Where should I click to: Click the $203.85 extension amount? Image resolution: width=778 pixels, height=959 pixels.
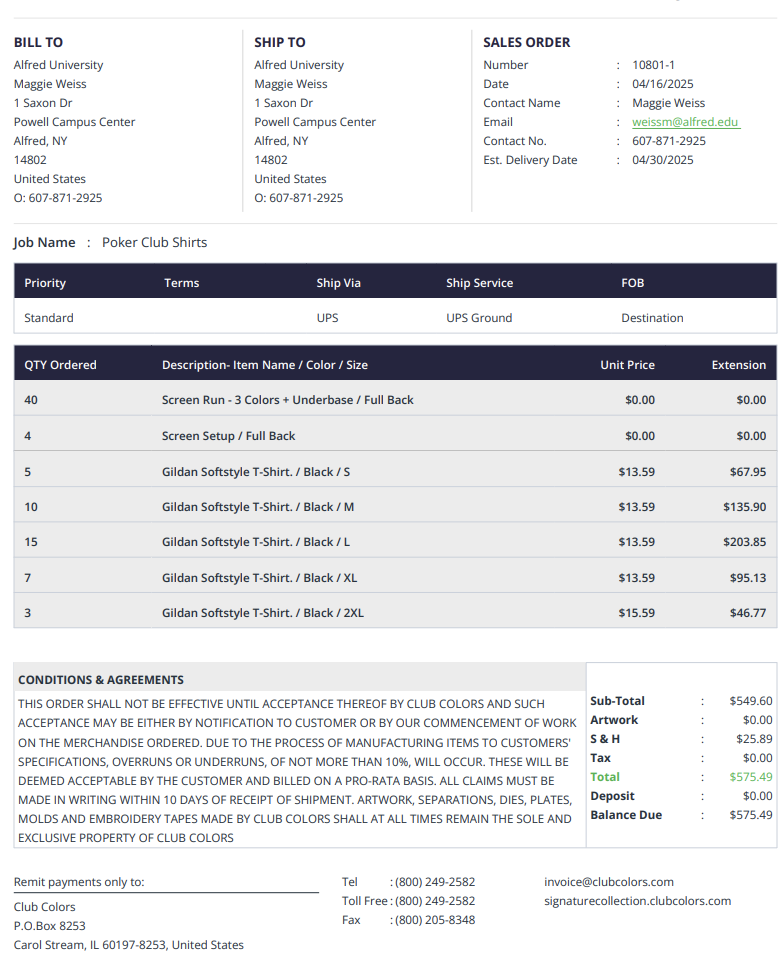(x=744, y=542)
